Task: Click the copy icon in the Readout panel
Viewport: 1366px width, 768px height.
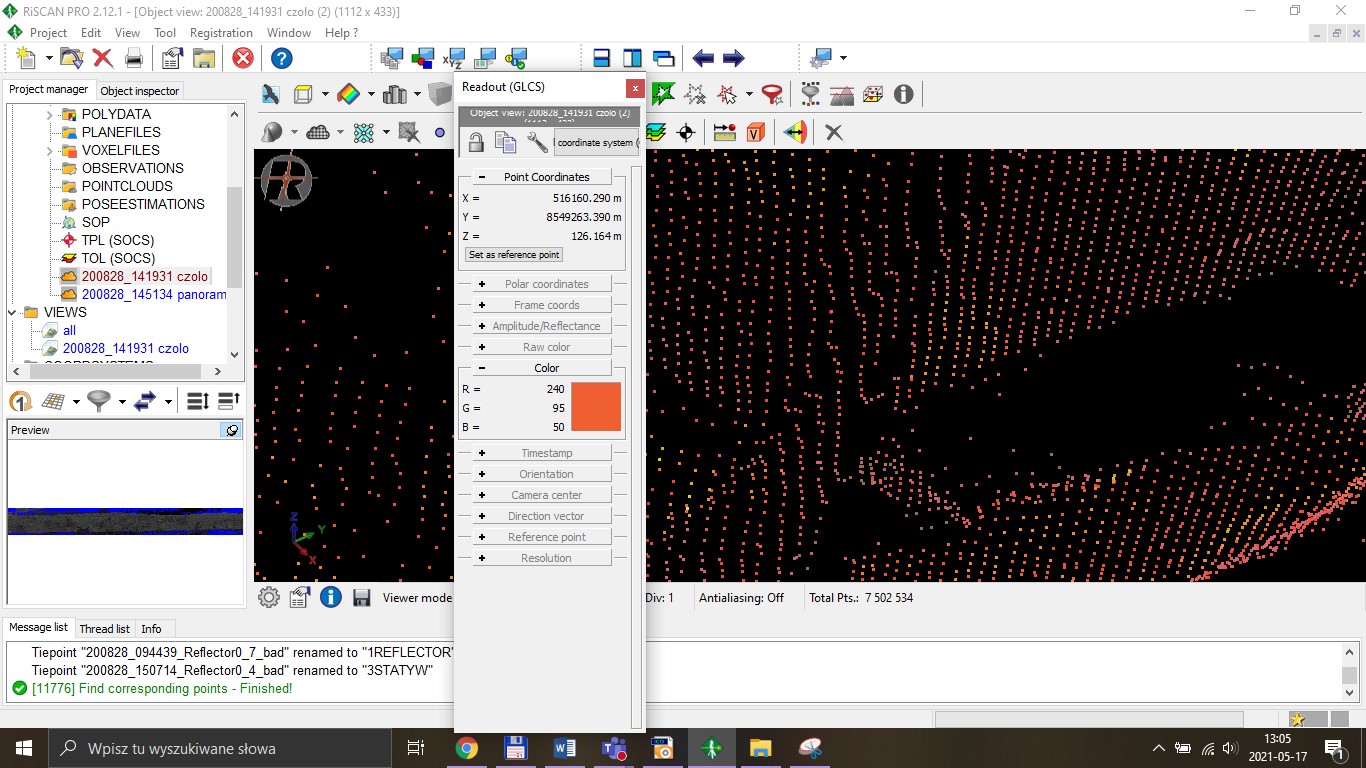Action: pos(506,143)
